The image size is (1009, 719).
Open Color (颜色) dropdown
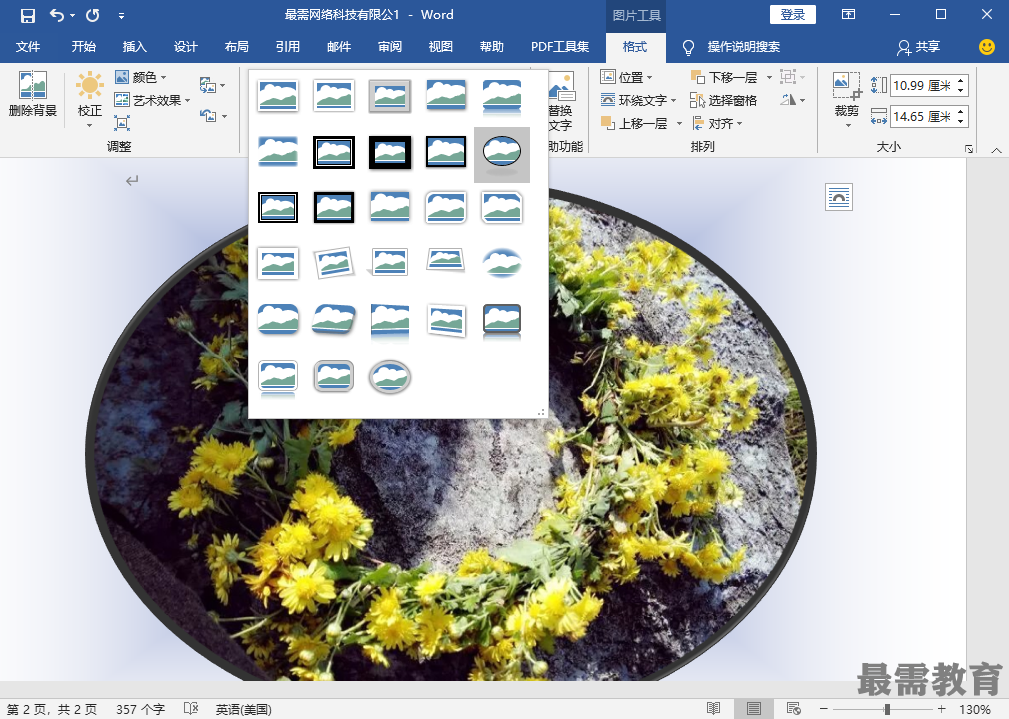coord(141,77)
